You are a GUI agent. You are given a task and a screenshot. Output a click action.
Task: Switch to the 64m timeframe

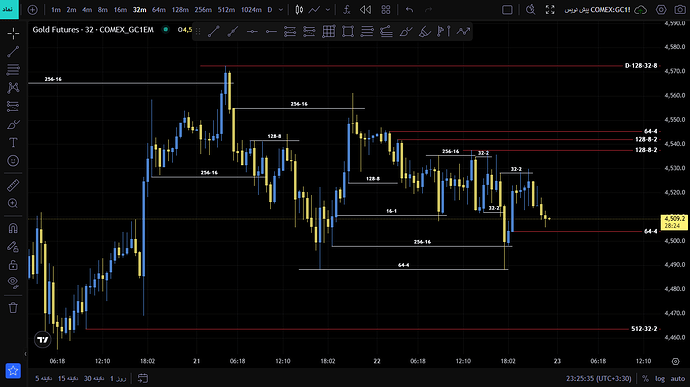[x=158, y=10]
